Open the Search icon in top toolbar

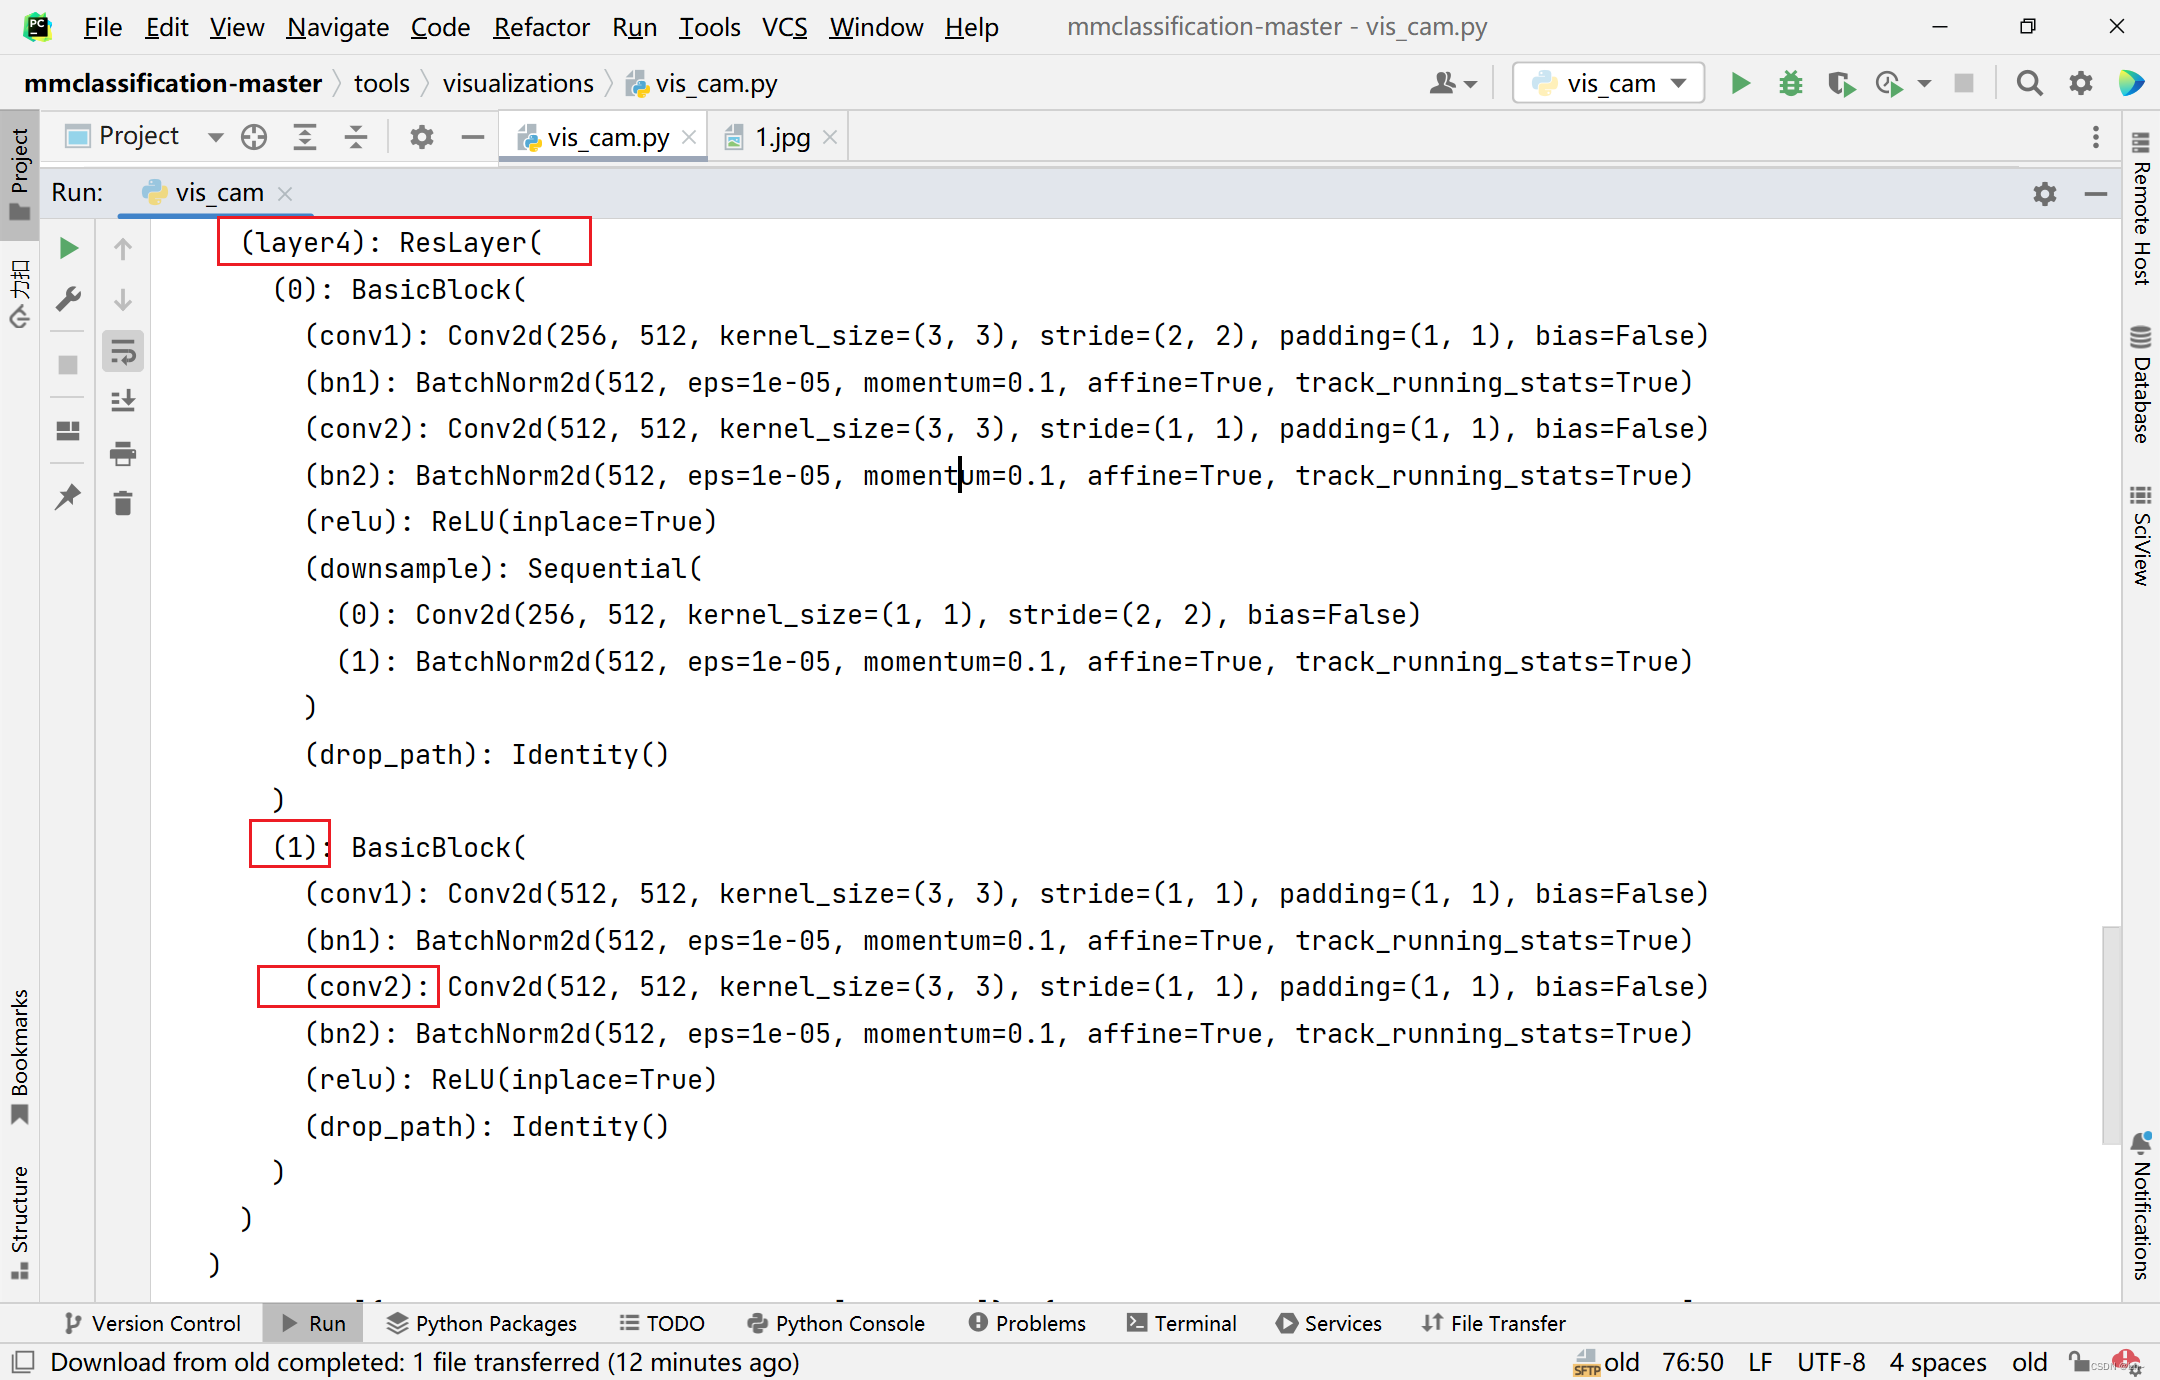(2032, 83)
